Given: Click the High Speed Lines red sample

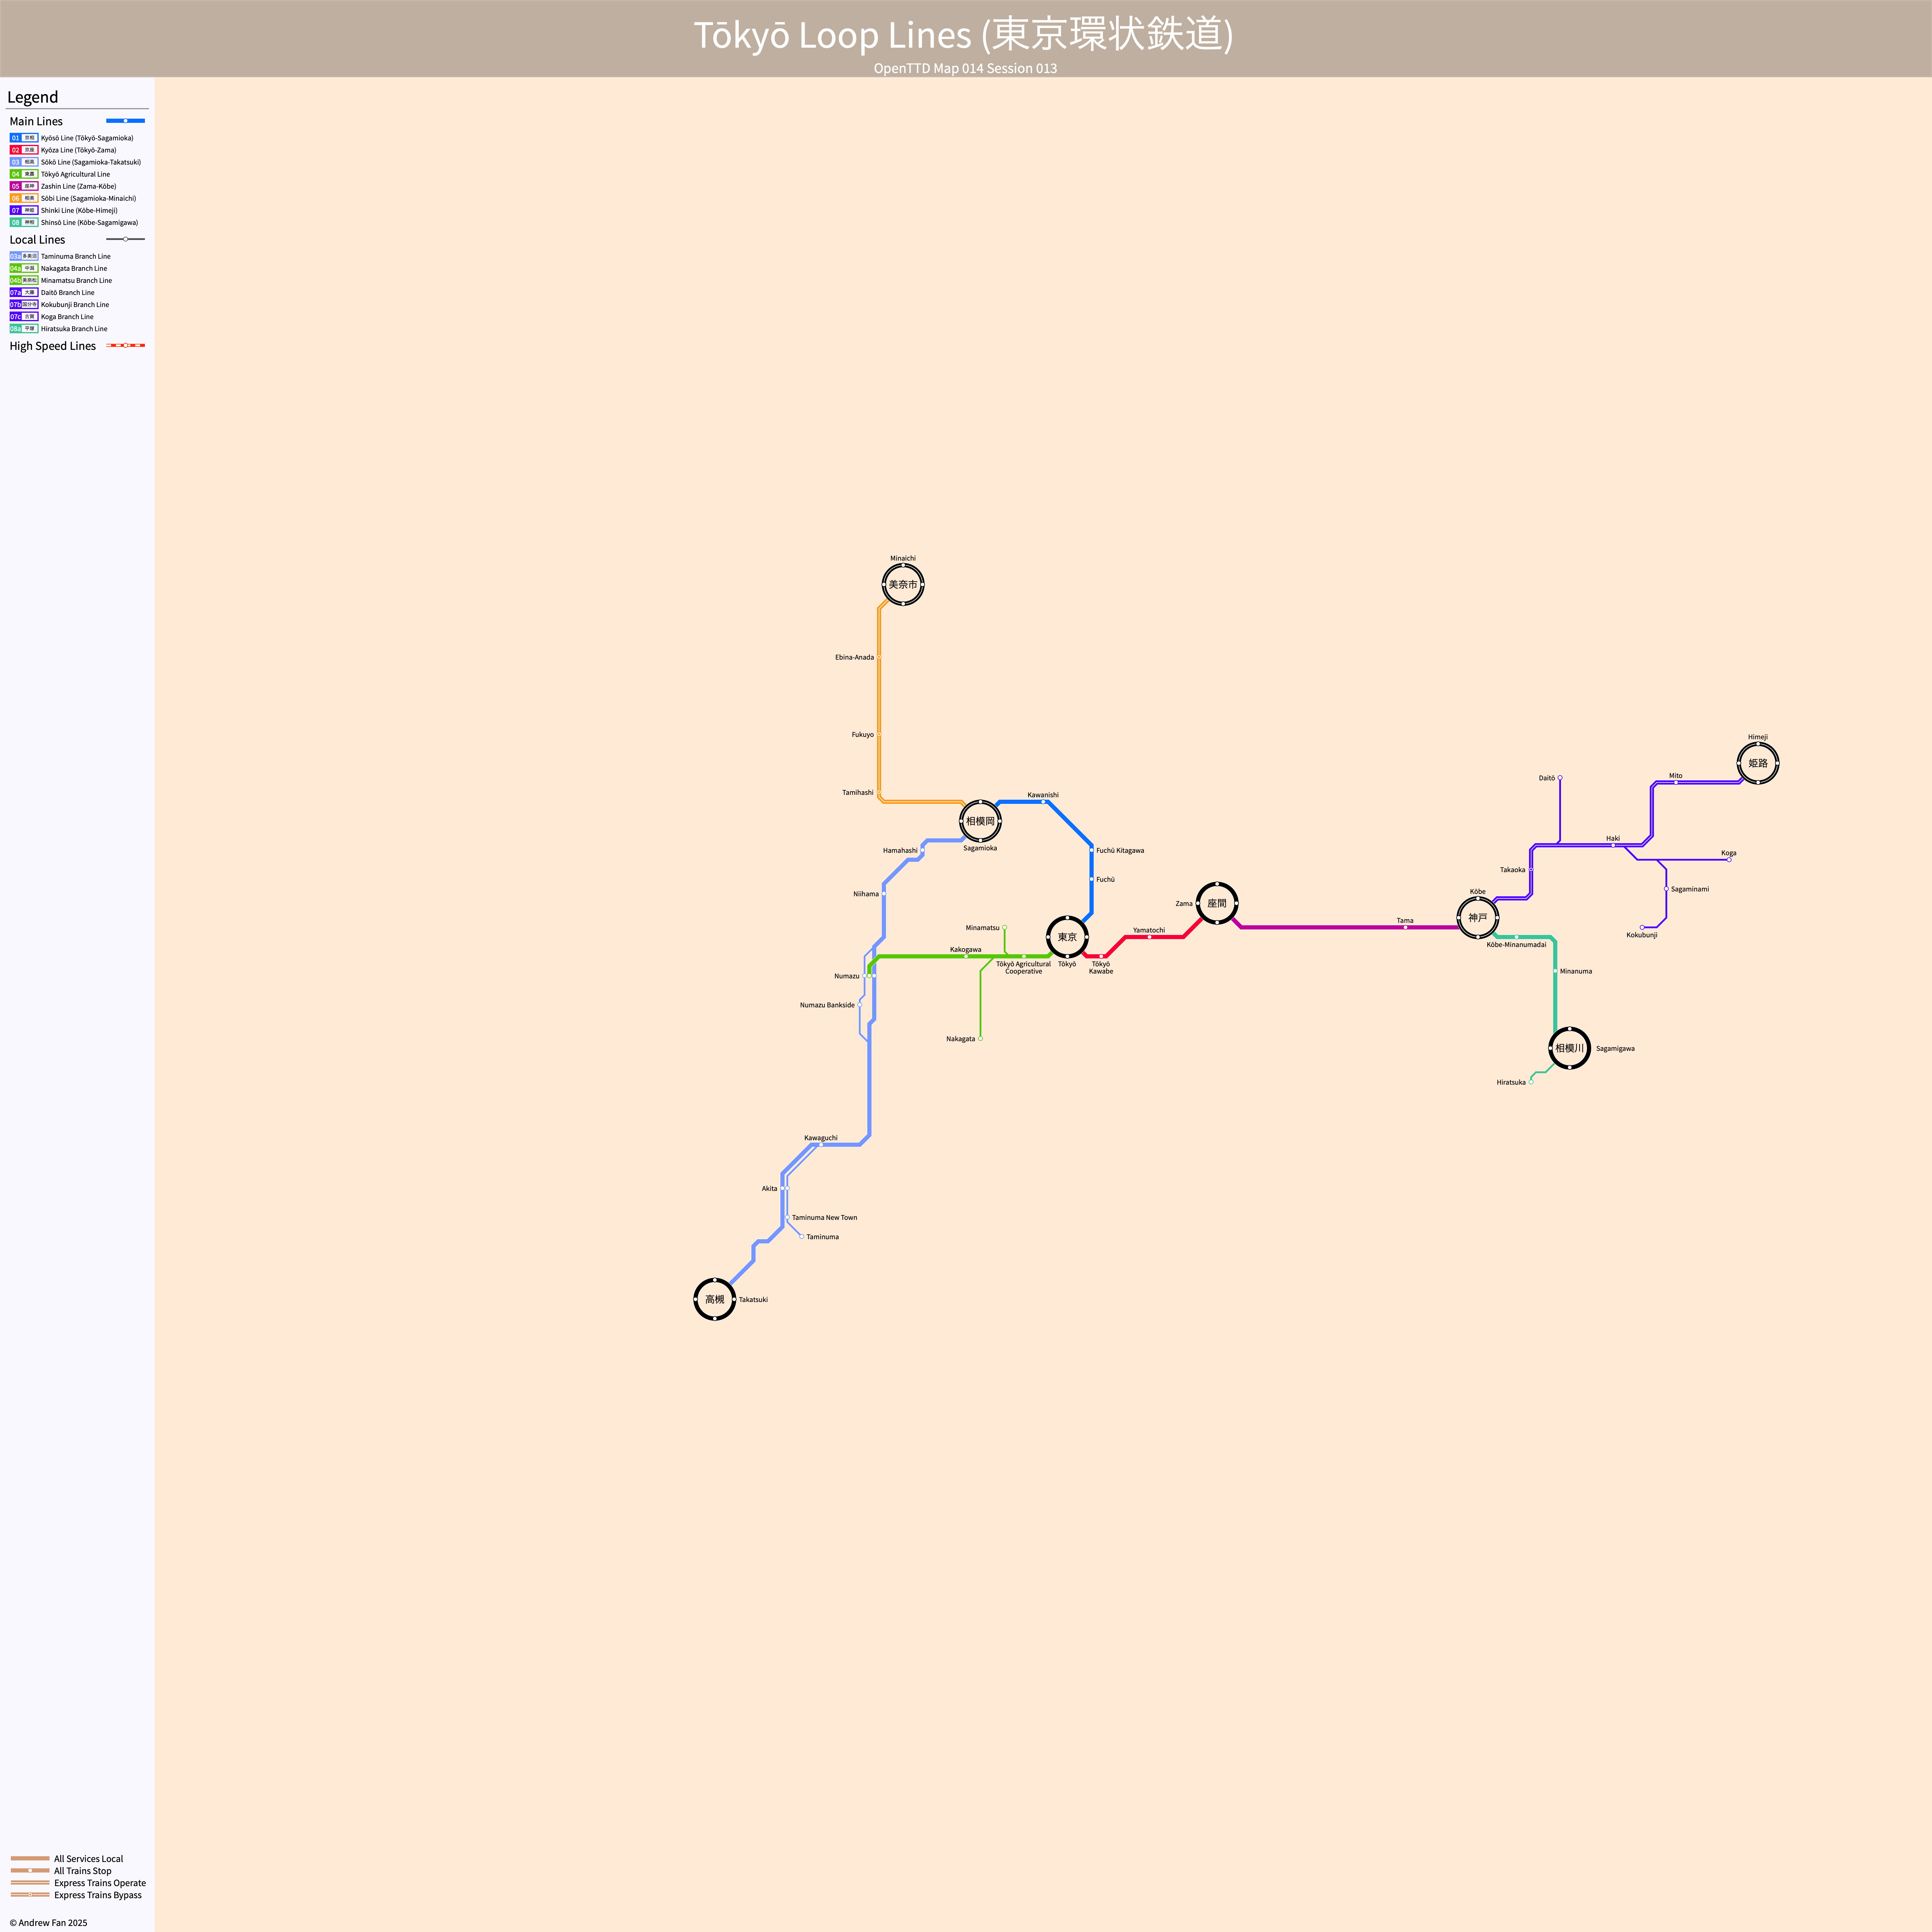Looking at the screenshot, I should 125,345.
